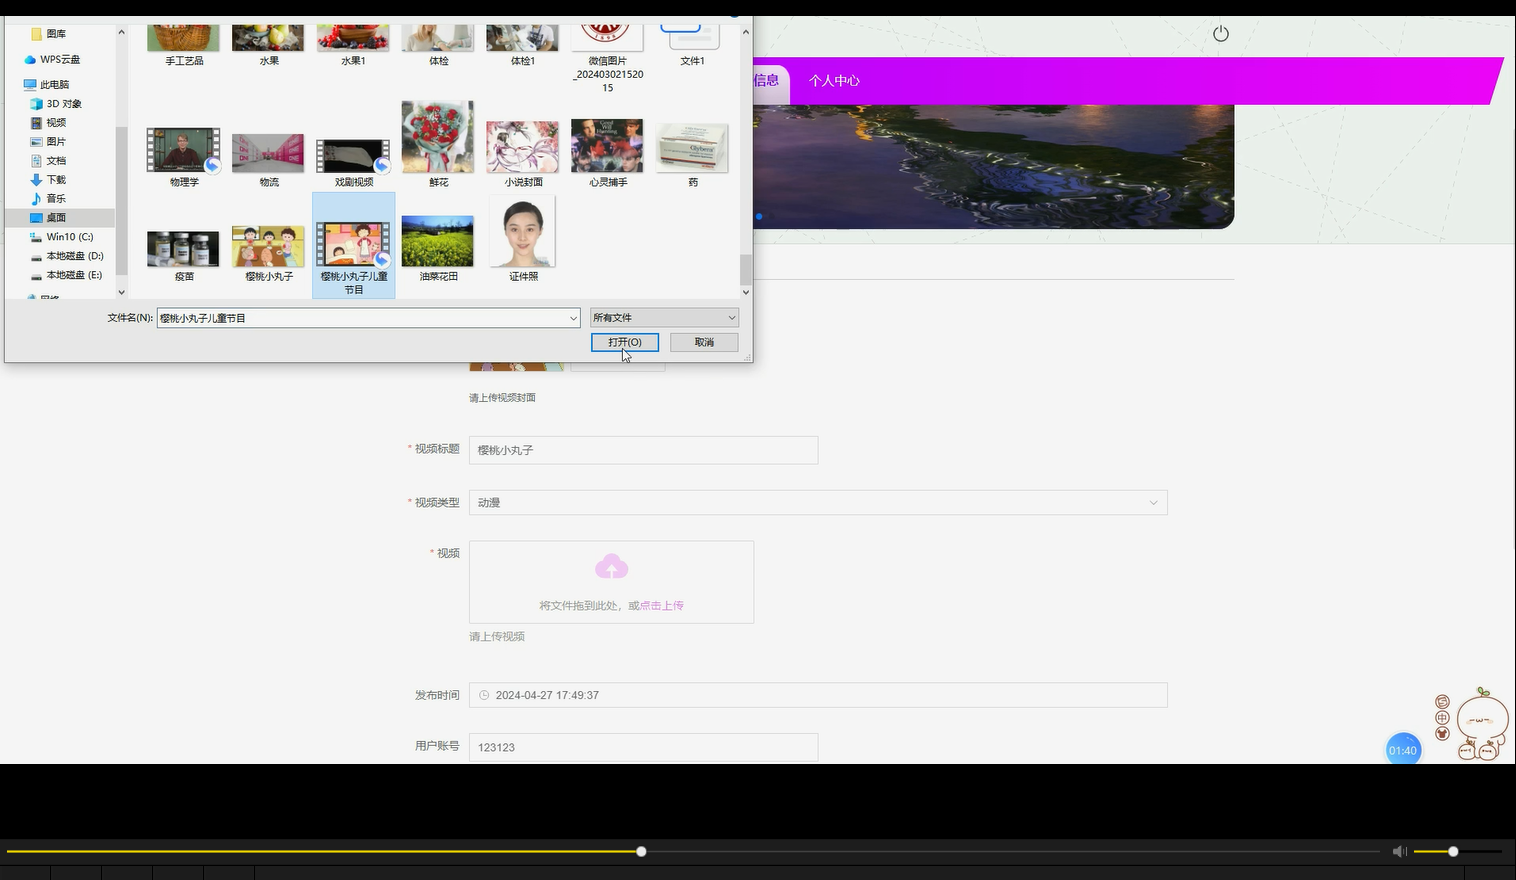The height and width of the screenshot is (880, 1516).
Task: Select the 文件1 document icon
Action: pos(692,44)
